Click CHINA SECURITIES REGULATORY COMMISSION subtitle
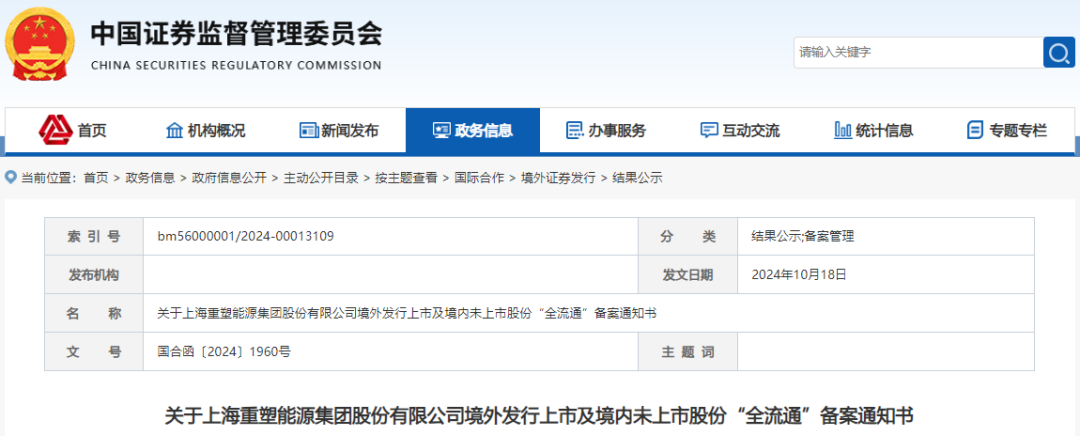The image size is (1080, 436). click(x=236, y=65)
